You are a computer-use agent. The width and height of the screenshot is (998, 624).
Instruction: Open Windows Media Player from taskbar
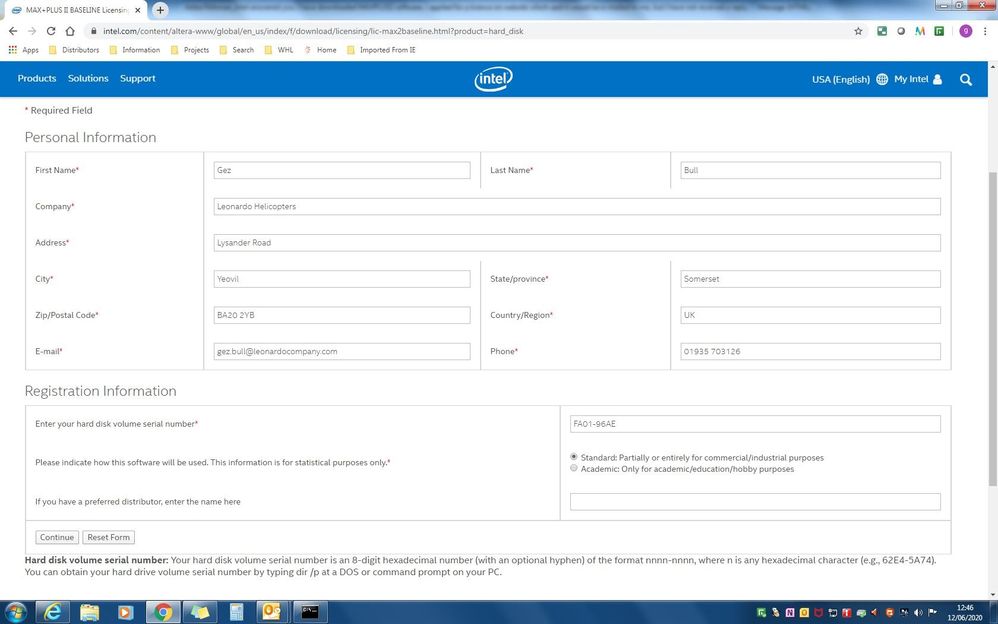125,612
